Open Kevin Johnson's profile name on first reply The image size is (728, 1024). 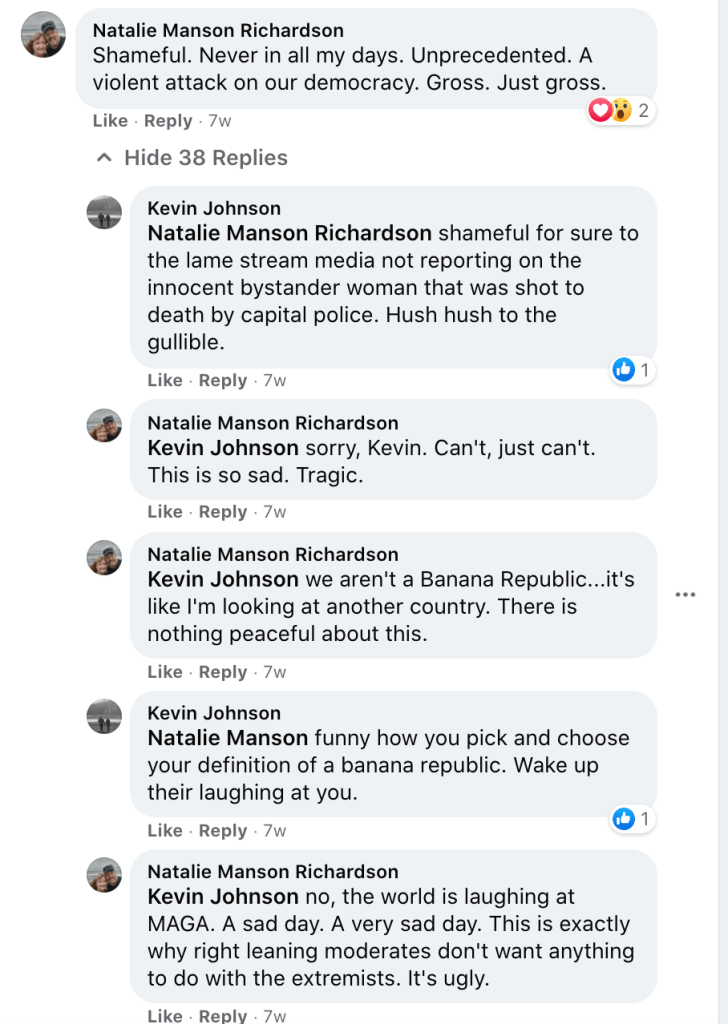(x=214, y=208)
